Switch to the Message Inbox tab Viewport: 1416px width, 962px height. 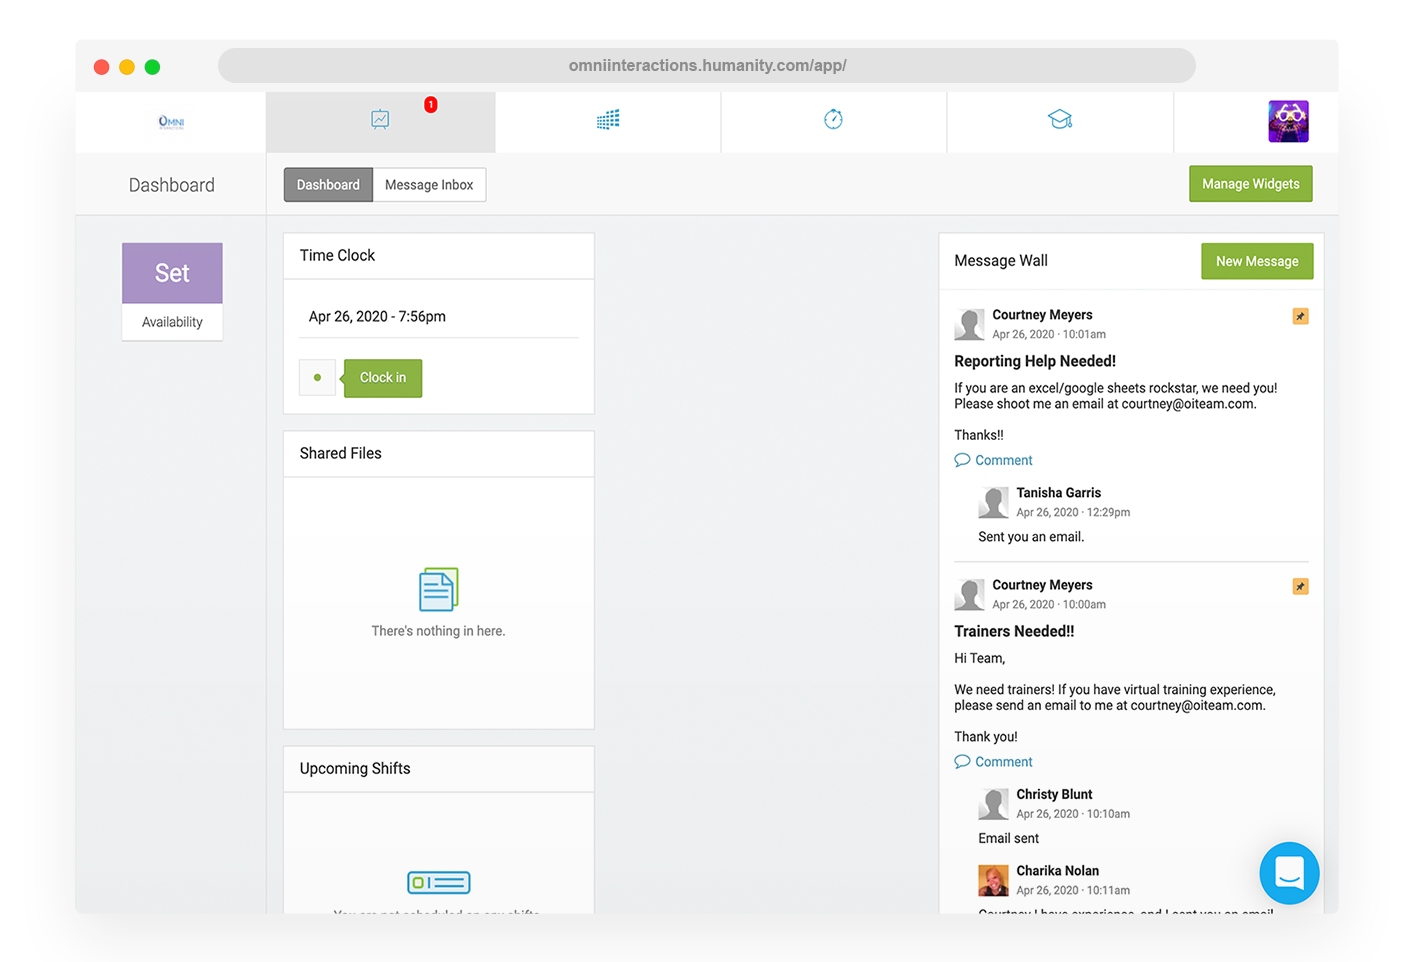pyautogui.click(x=429, y=185)
